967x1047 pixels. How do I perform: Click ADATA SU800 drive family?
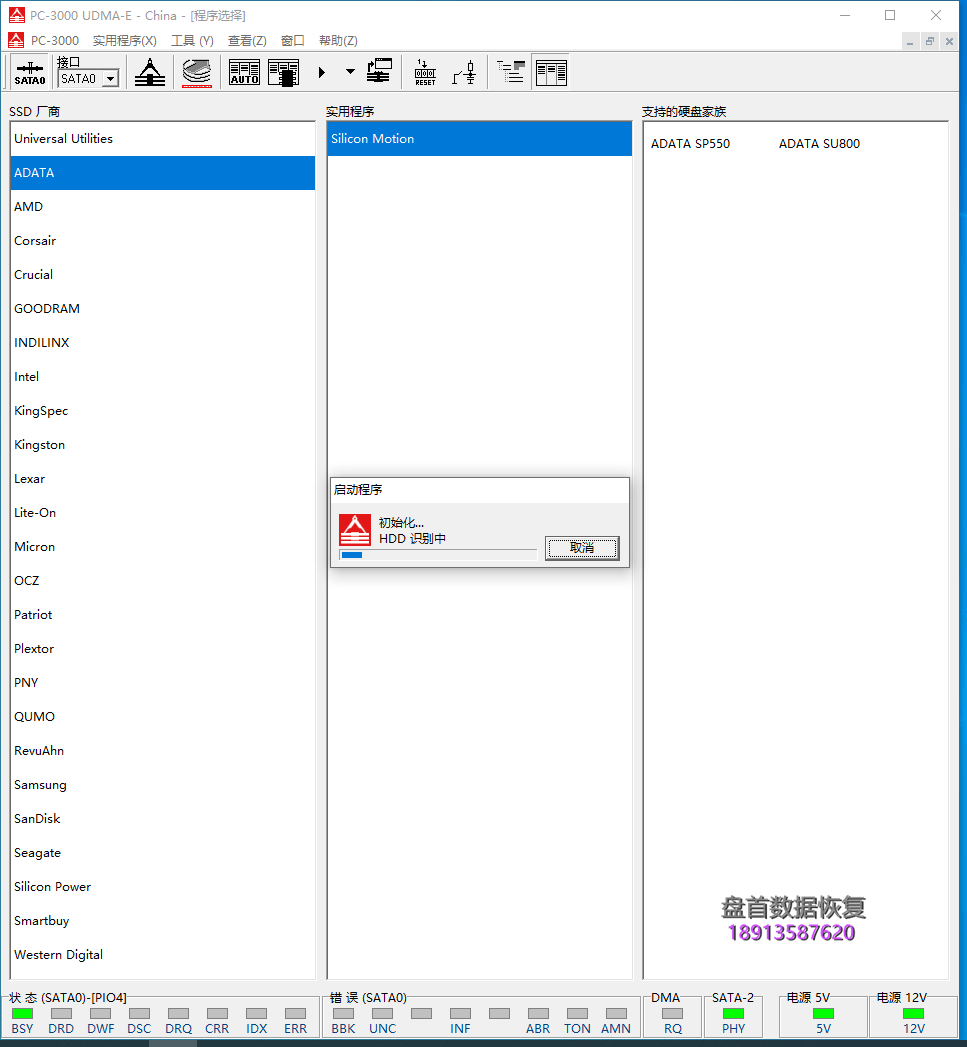point(819,144)
